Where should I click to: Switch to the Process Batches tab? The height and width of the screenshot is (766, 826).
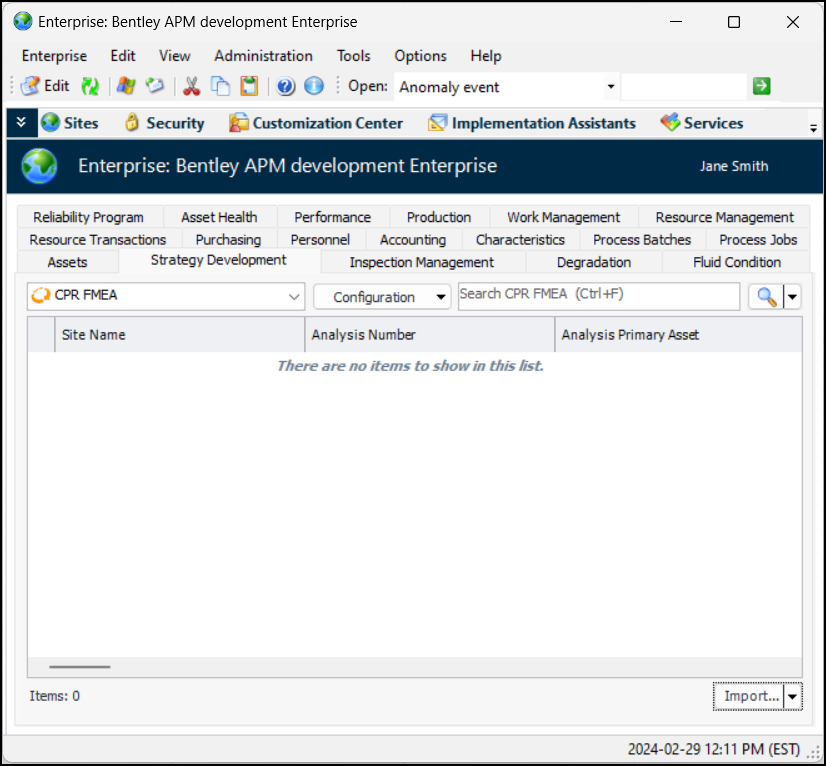[642, 240]
